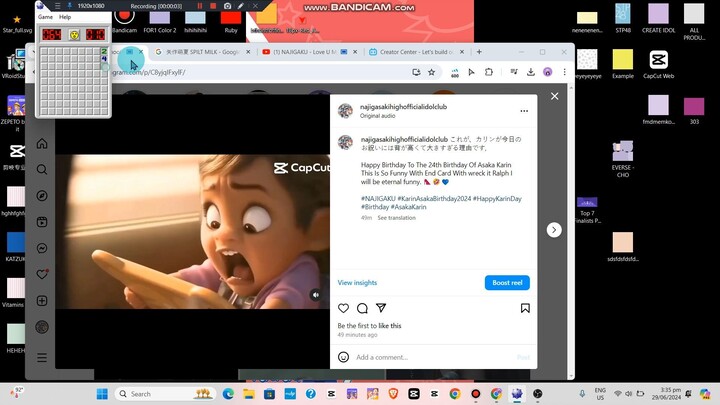Click the Boost reel button

pyautogui.click(x=507, y=283)
